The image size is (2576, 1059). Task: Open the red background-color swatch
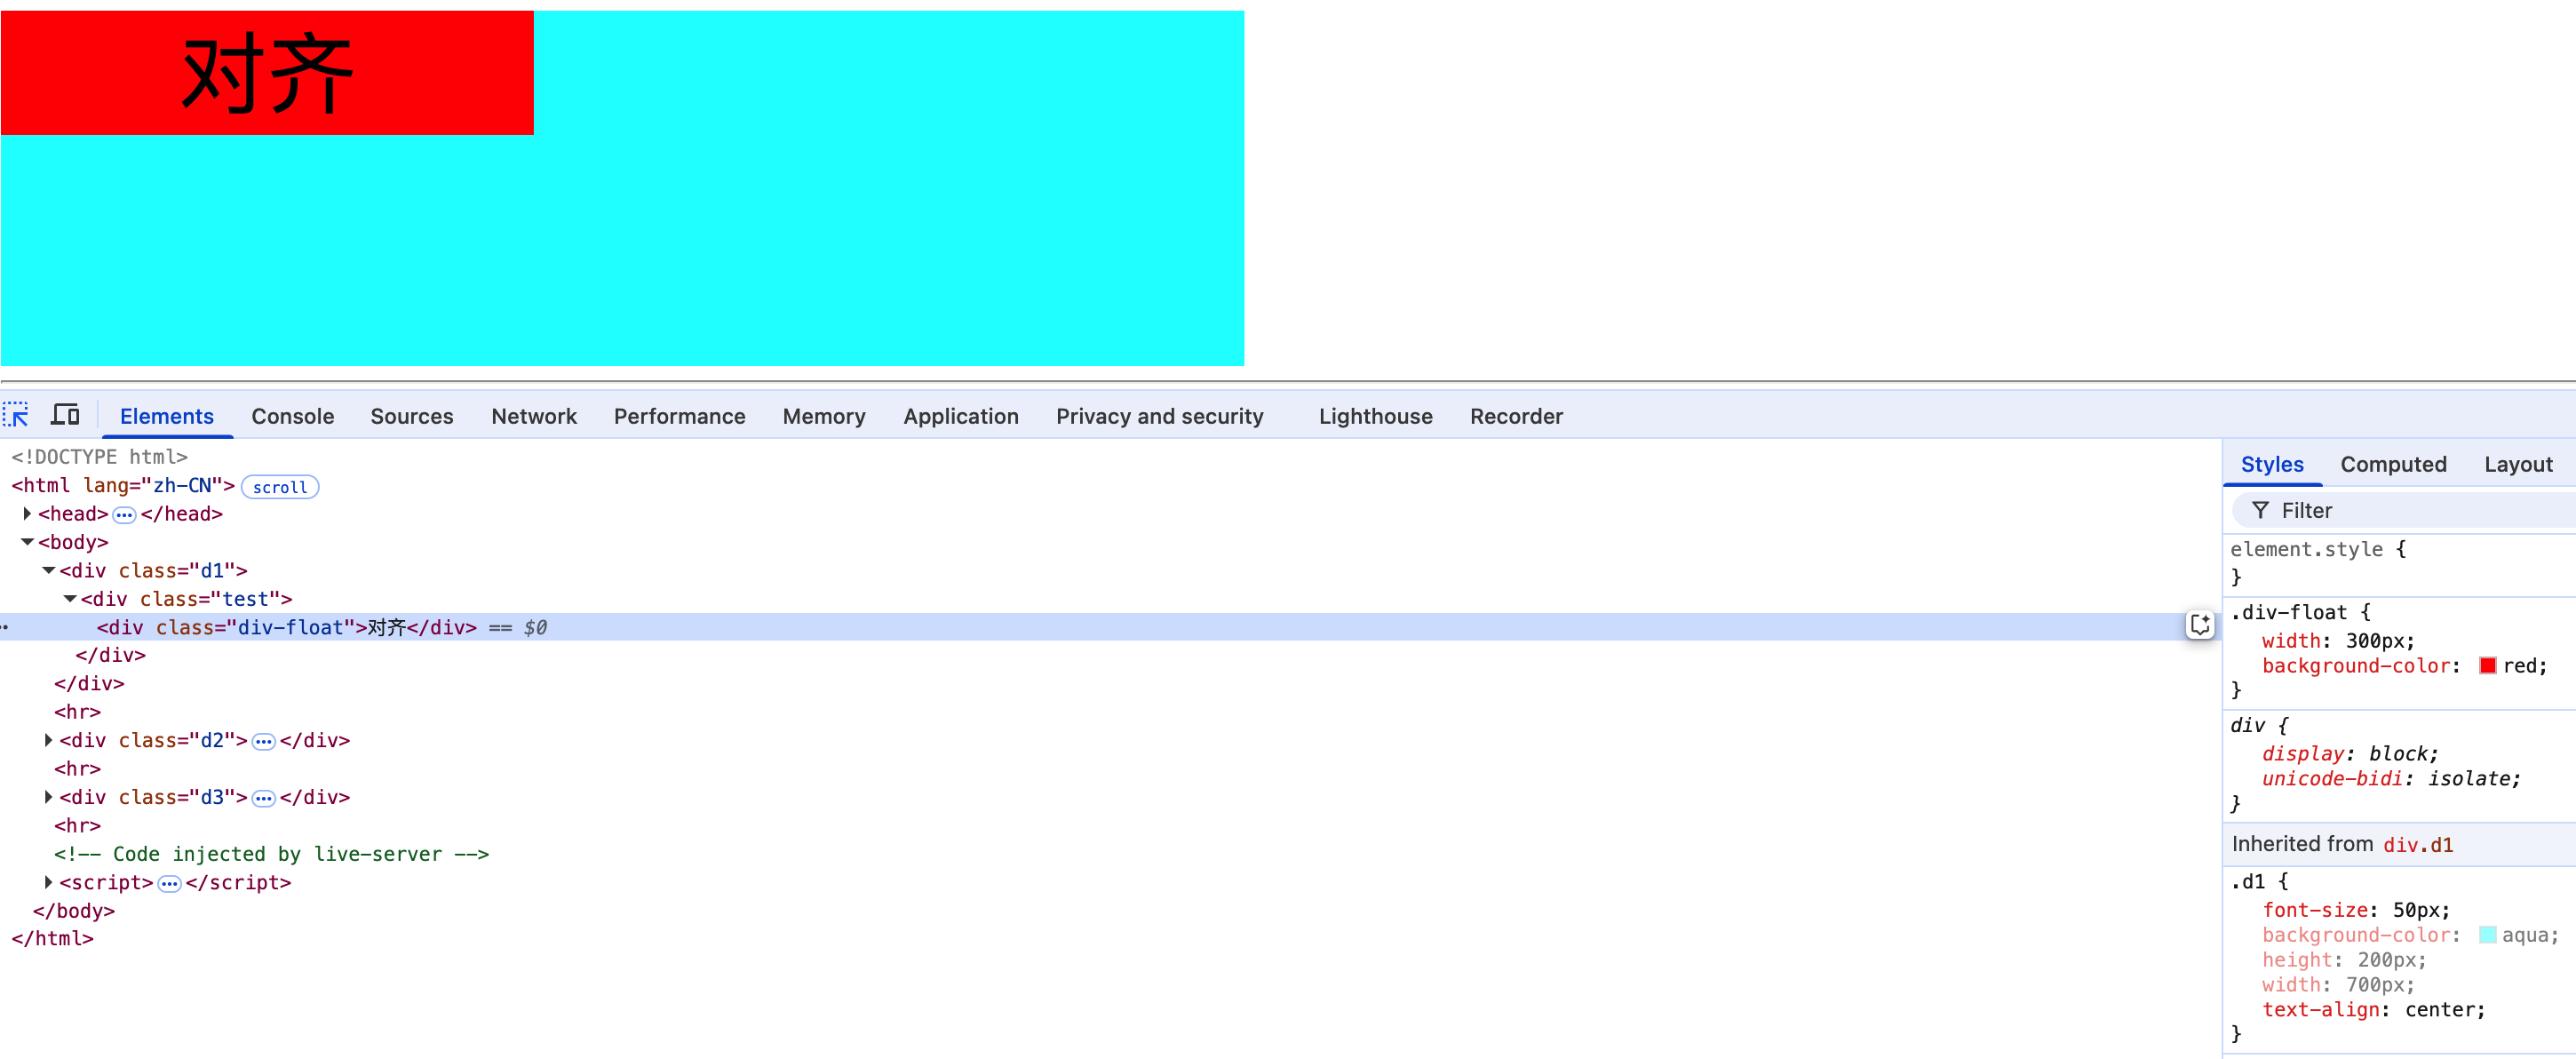point(2488,666)
